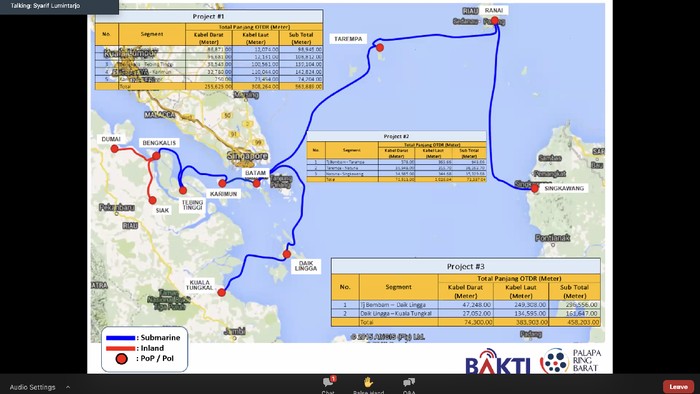Click the Project #2 table title
This screenshot has width=700, height=394.
click(x=396, y=136)
